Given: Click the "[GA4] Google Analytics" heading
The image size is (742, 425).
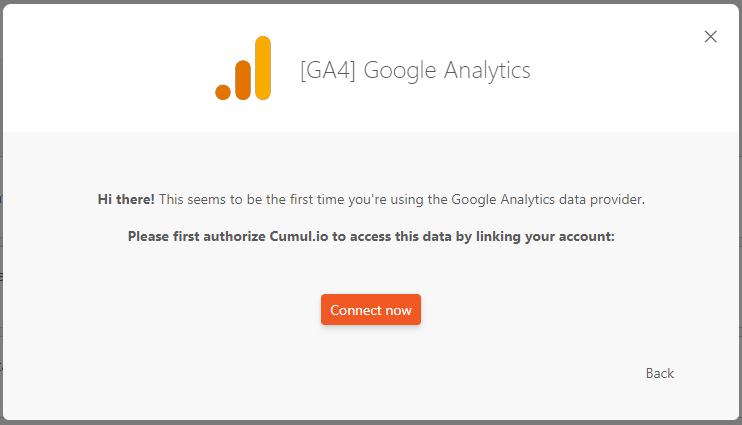Looking at the screenshot, I should (415, 70).
